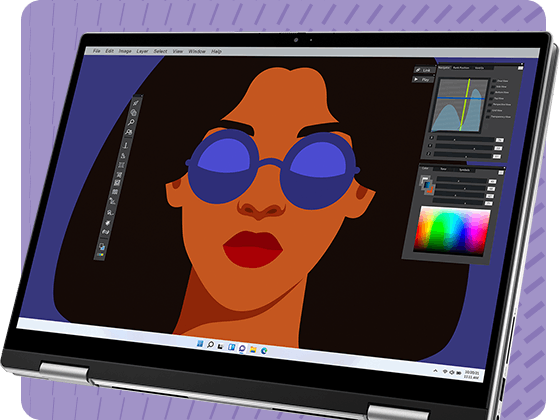Adjust the bottom slider in Navigator panel
This screenshot has width=560, height=420.
(463, 155)
